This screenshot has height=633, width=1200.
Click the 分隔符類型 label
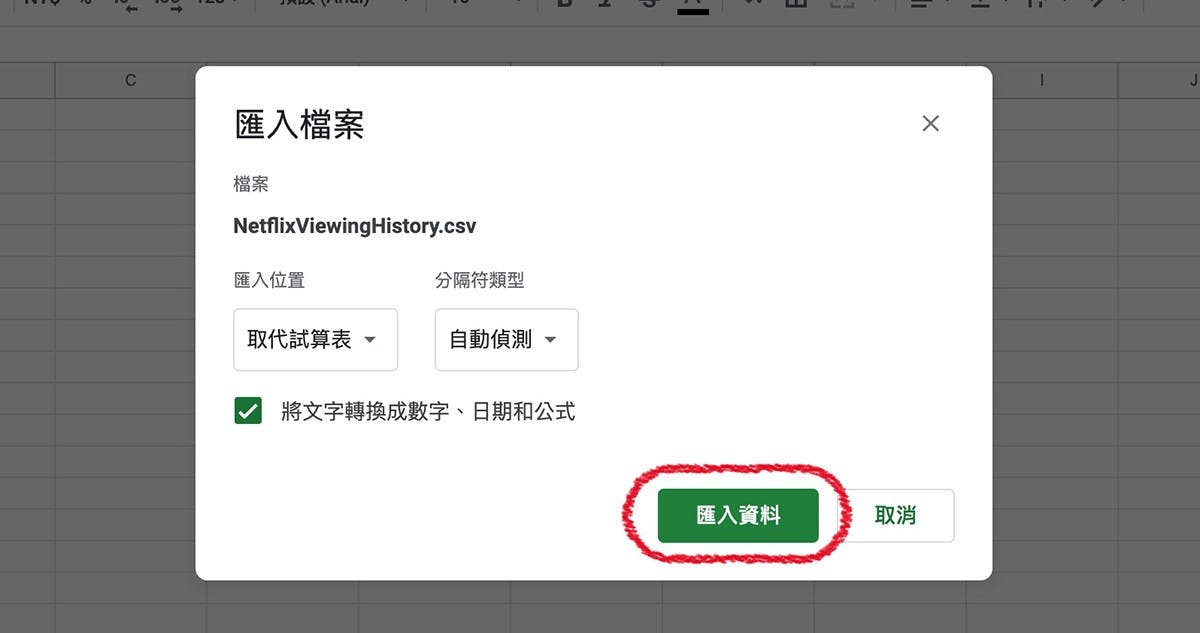[x=479, y=280]
